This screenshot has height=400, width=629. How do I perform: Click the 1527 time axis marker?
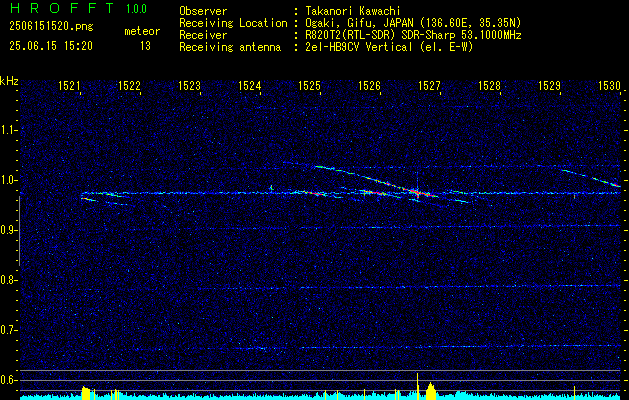tap(430, 85)
